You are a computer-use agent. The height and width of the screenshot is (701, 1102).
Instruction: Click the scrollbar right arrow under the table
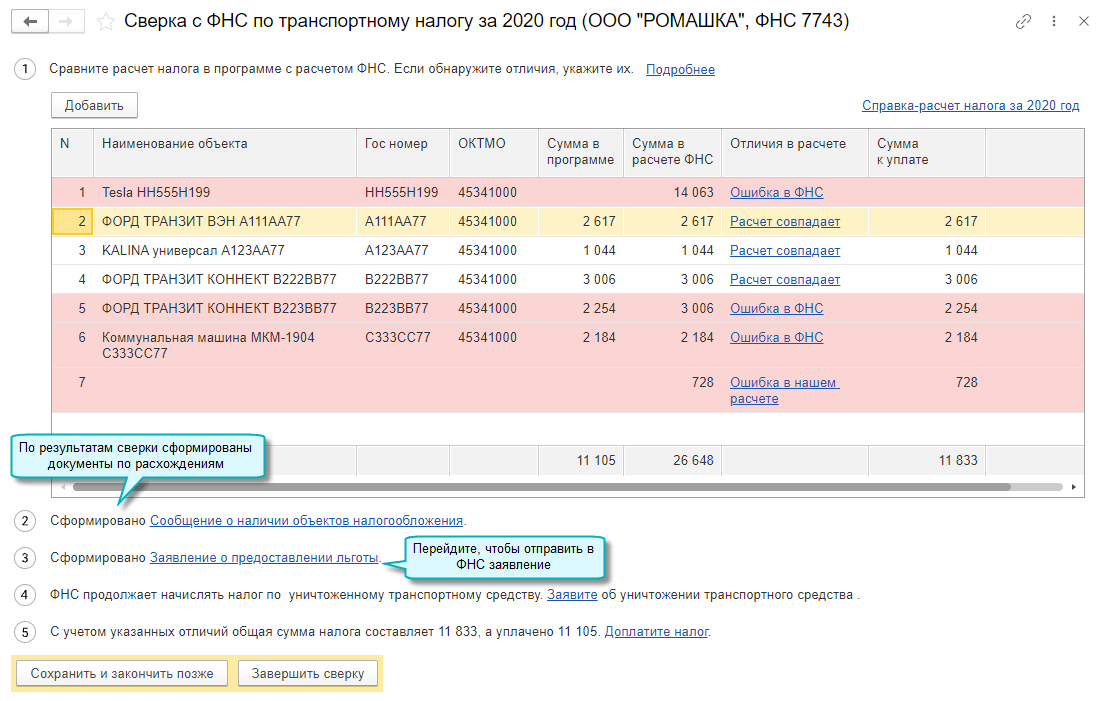1073,487
